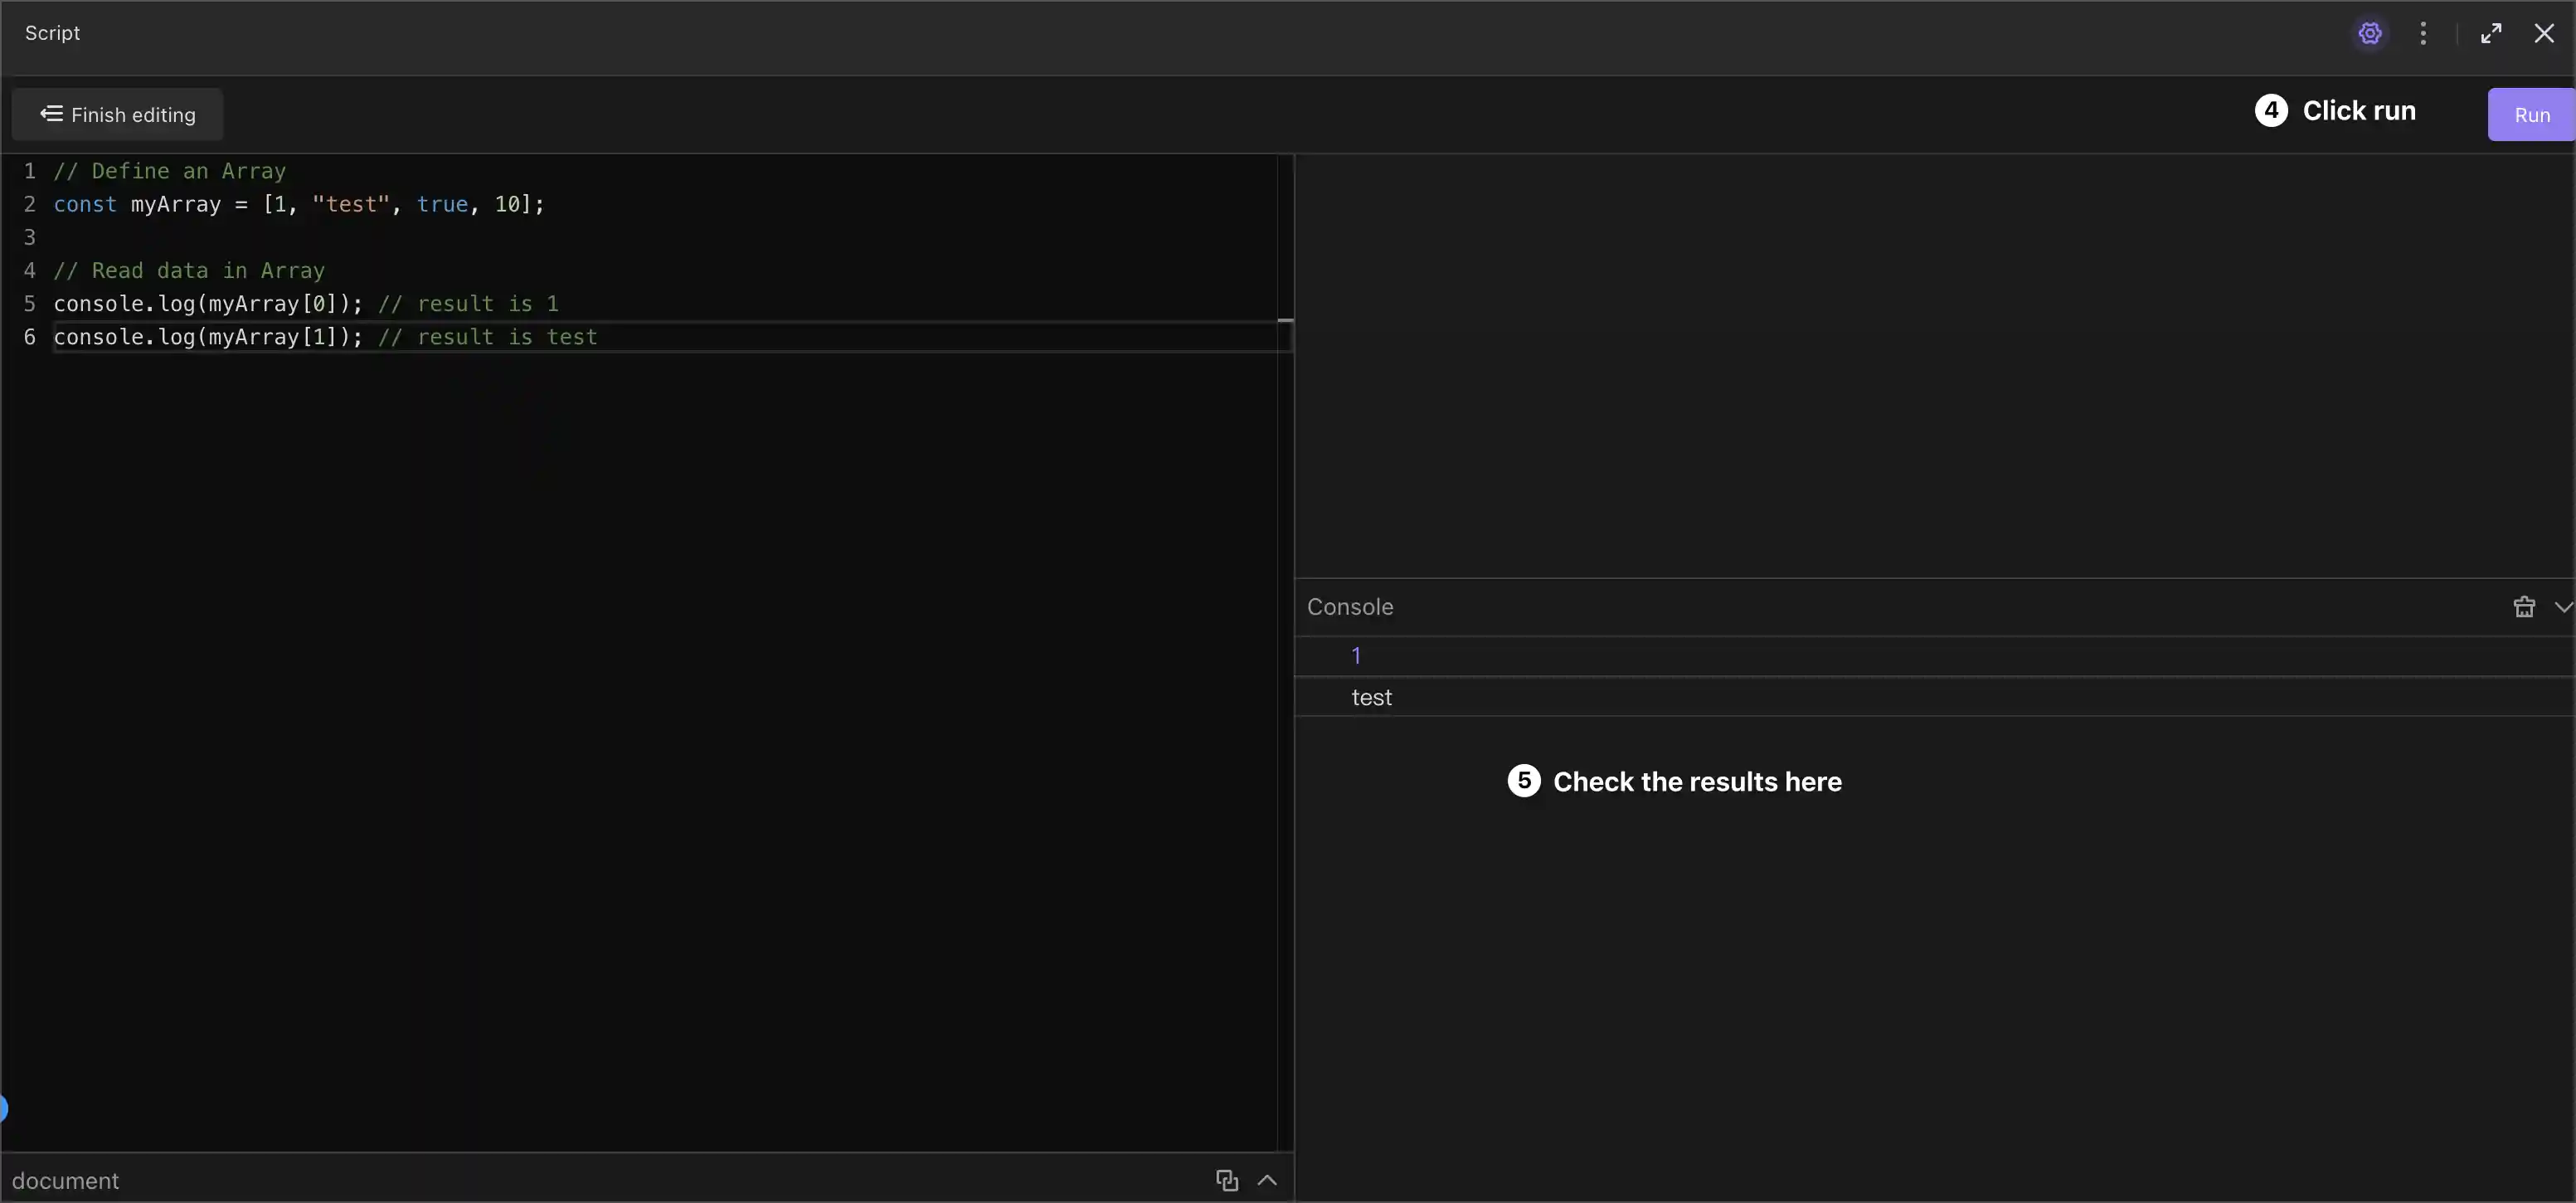
Task: Open the three-dot more options menu
Action: tap(2422, 33)
